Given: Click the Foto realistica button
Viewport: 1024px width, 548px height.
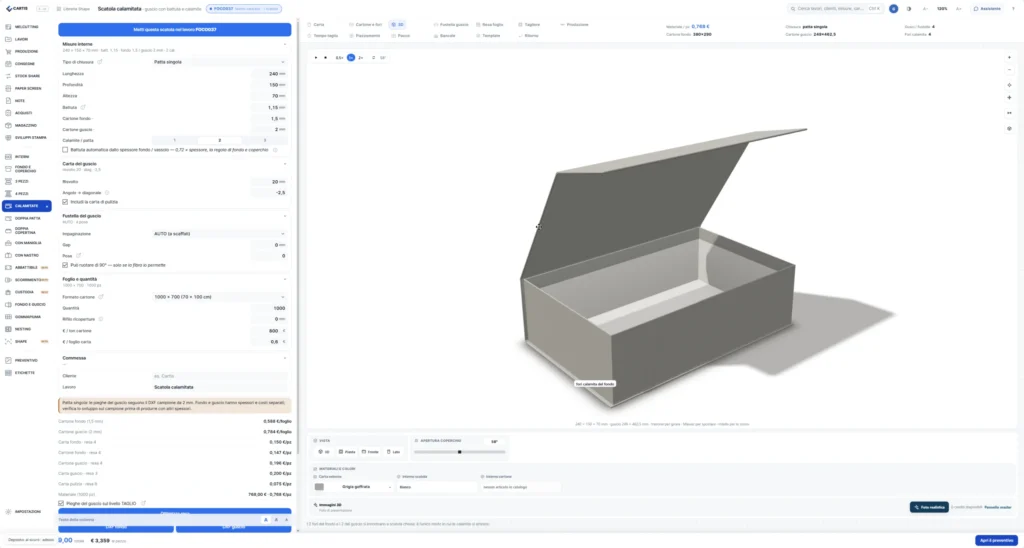Looking at the screenshot, I should click(x=929, y=507).
